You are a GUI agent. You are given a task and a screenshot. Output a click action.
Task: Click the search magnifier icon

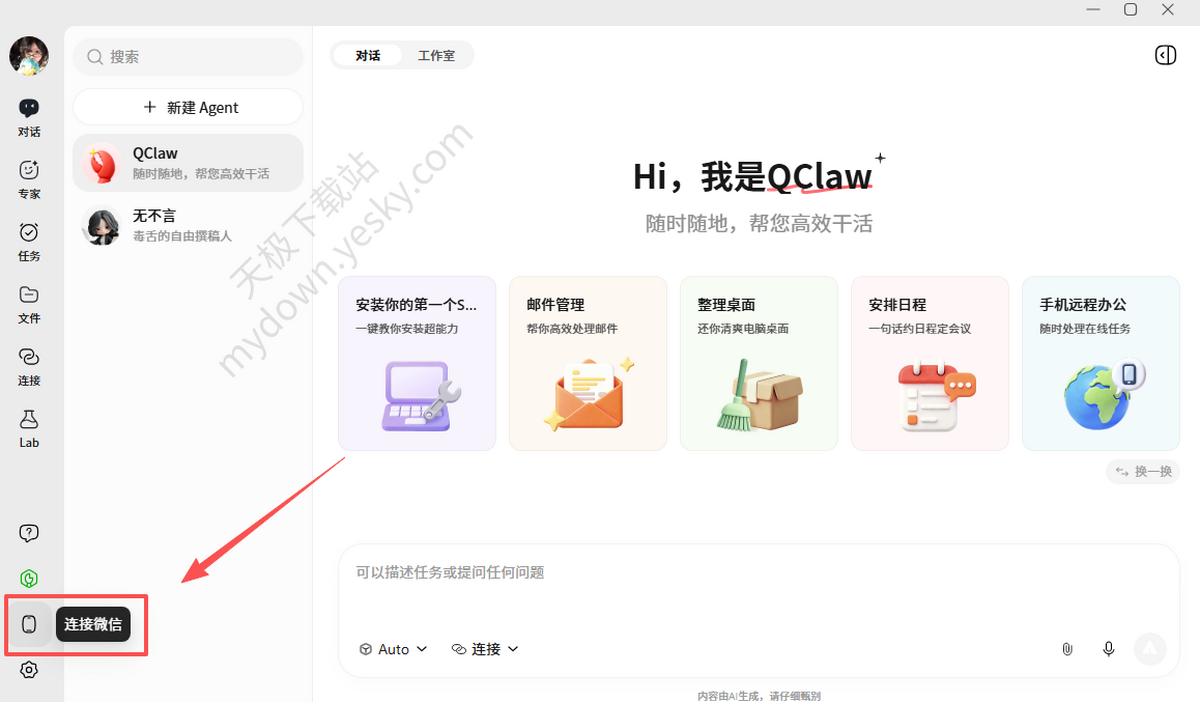95,57
